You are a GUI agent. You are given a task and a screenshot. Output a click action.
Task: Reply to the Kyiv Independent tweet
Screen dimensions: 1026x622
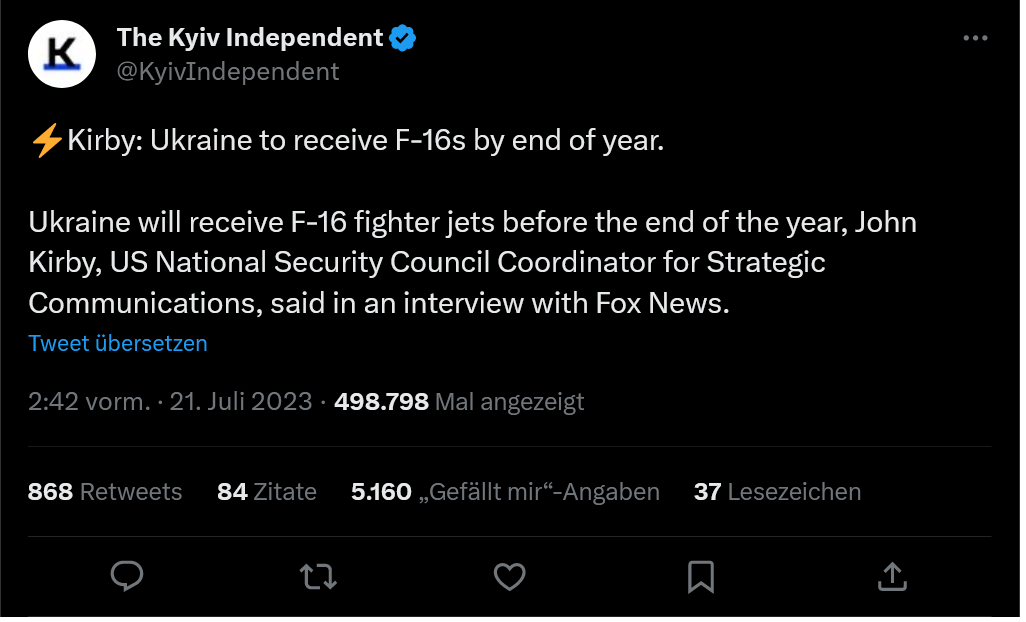127,575
